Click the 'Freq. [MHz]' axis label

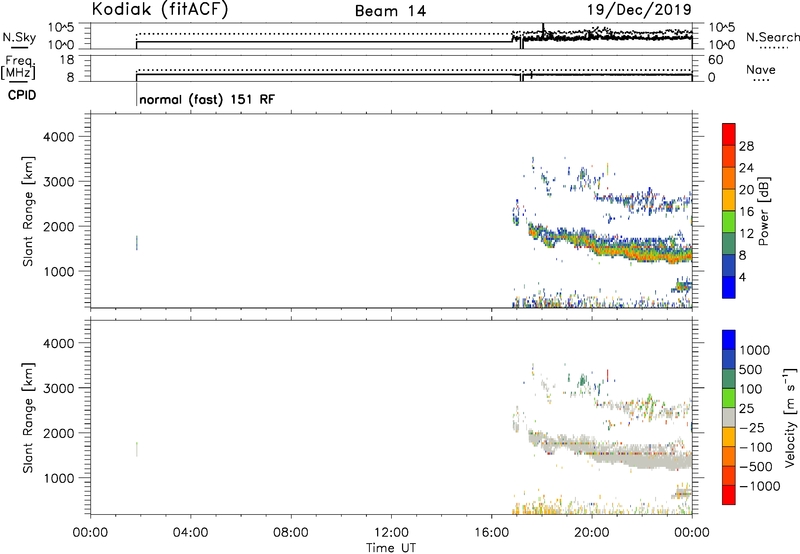[x=18, y=67]
